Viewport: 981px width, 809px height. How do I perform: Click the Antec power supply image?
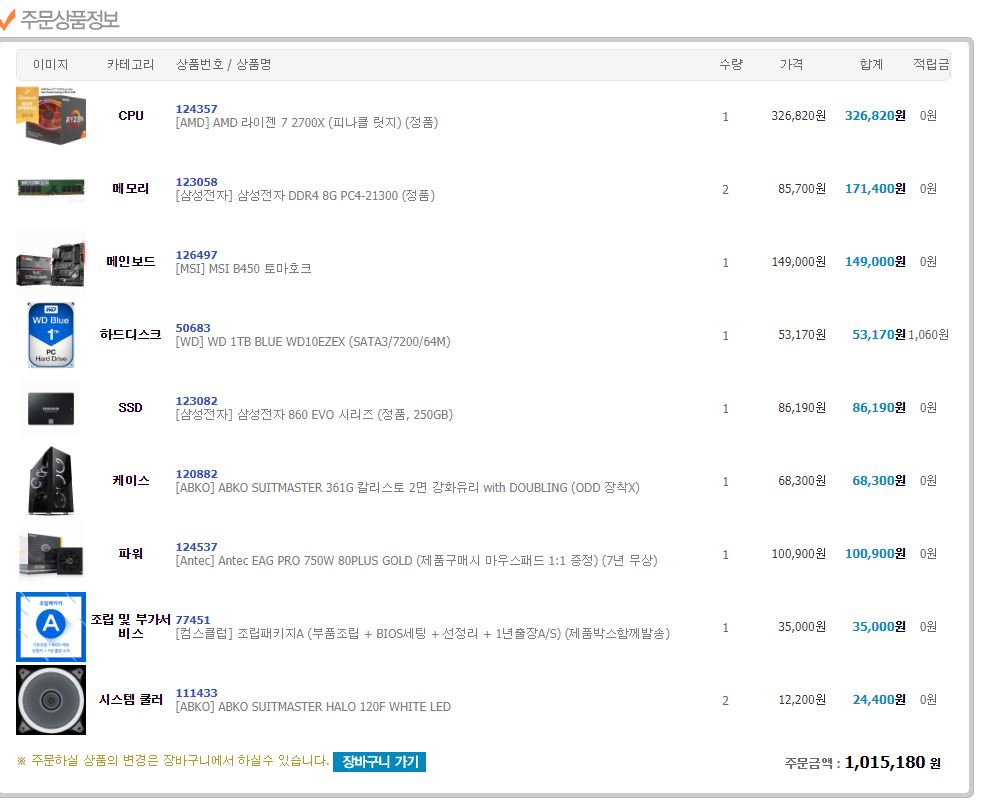(51, 554)
